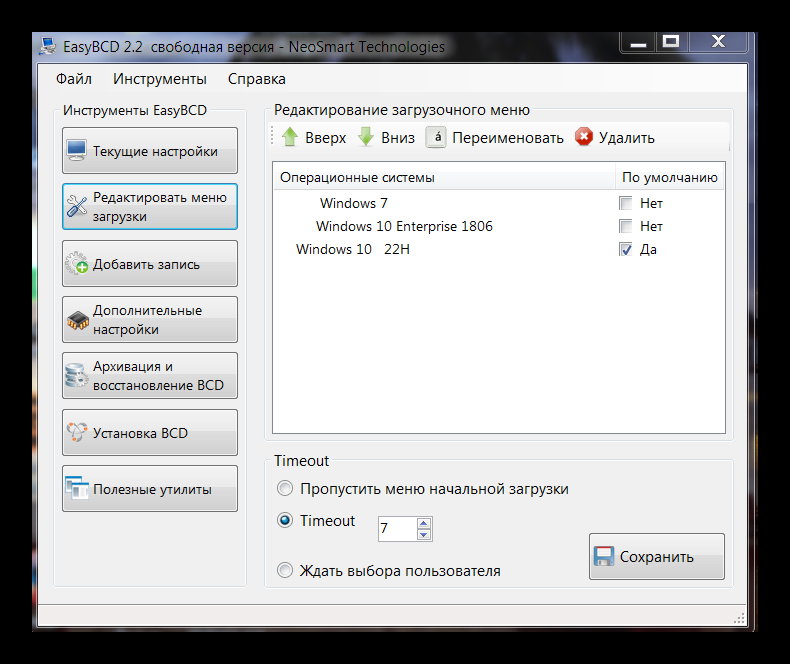The width and height of the screenshot is (790, 664).
Task: Click the green down arrow icon
Action: 366,137
